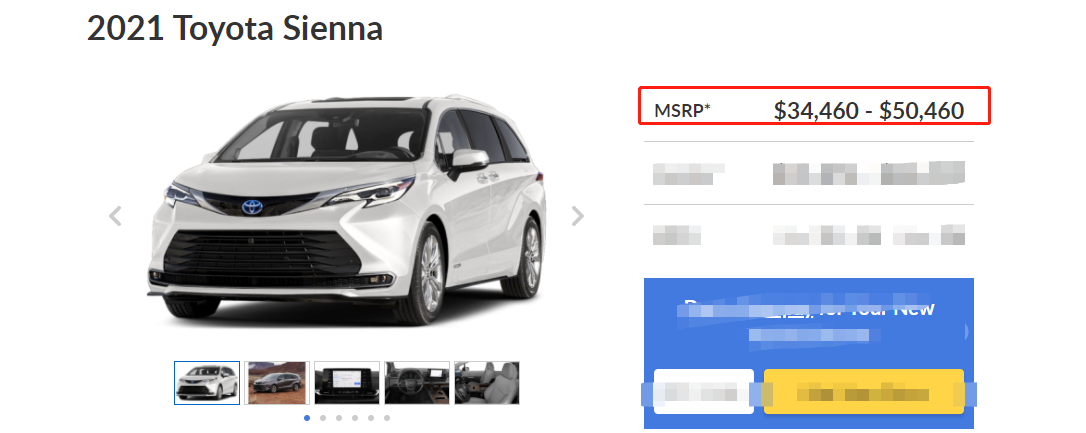Click the yellow button in blue panel

click(x=864, y=391)
